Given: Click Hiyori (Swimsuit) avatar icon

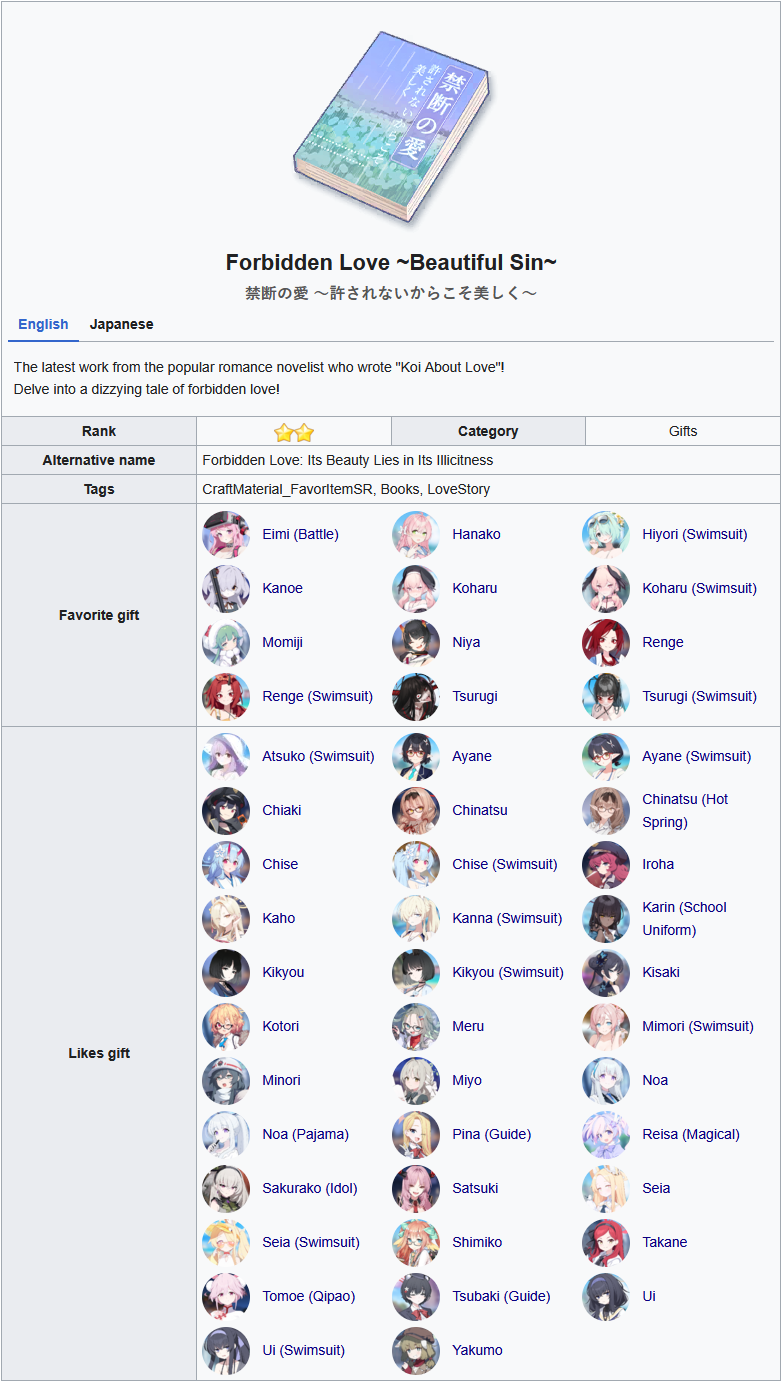Looking at the screenshot, I should (x=606, y=535).
